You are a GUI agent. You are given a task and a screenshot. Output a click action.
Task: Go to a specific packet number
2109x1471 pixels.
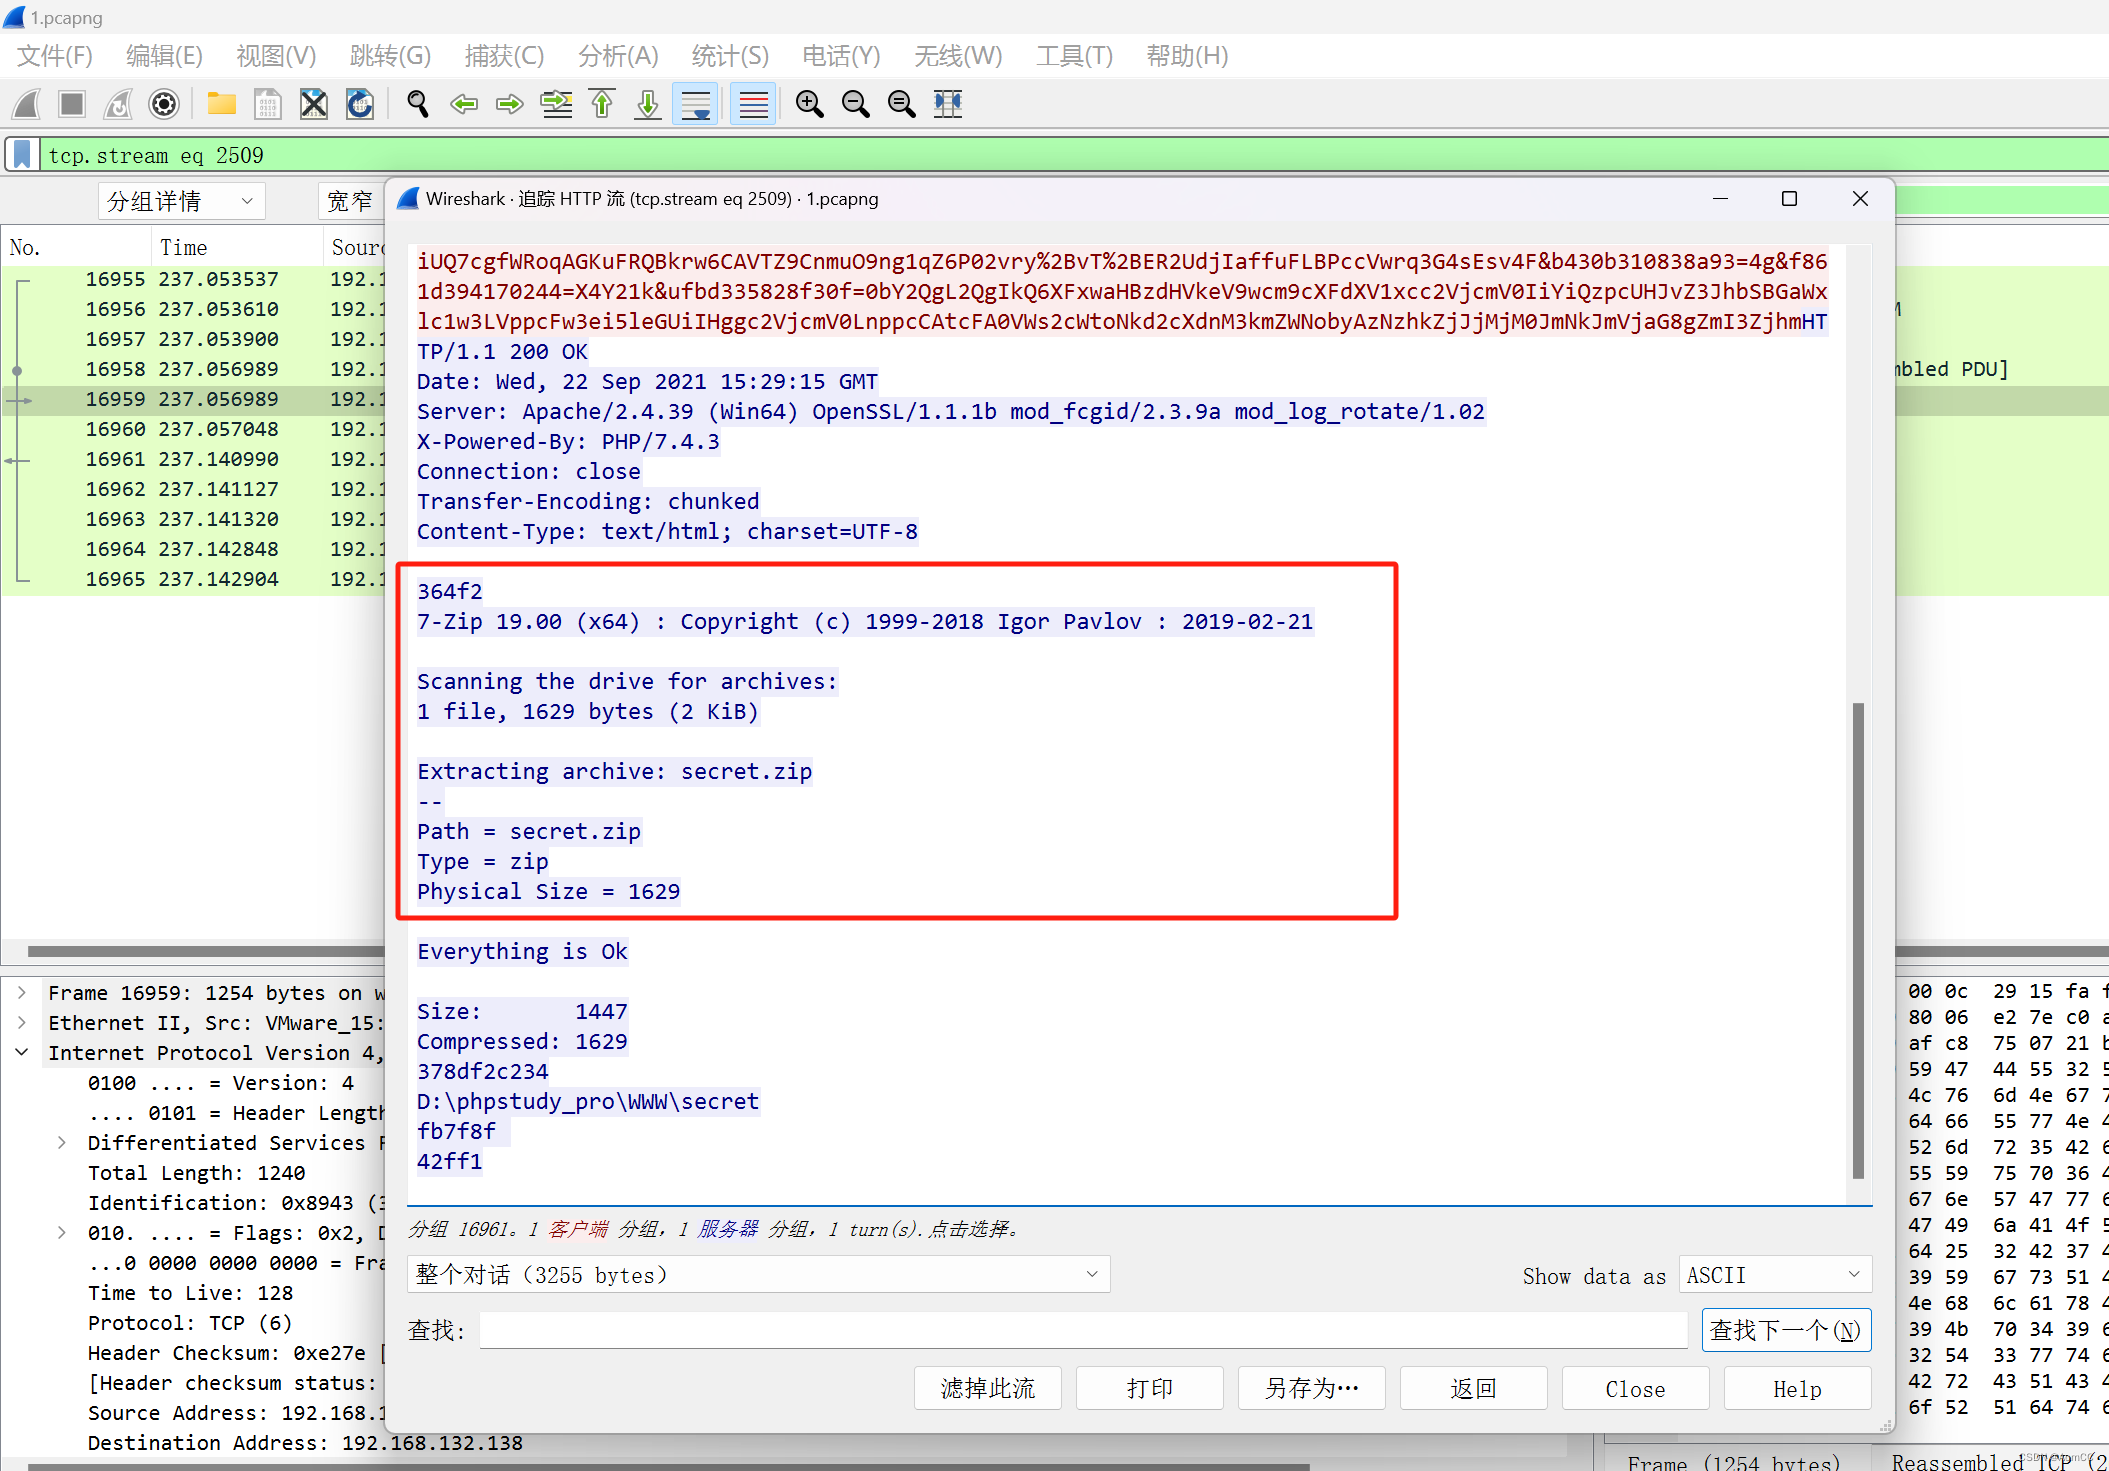coord(556,104)
